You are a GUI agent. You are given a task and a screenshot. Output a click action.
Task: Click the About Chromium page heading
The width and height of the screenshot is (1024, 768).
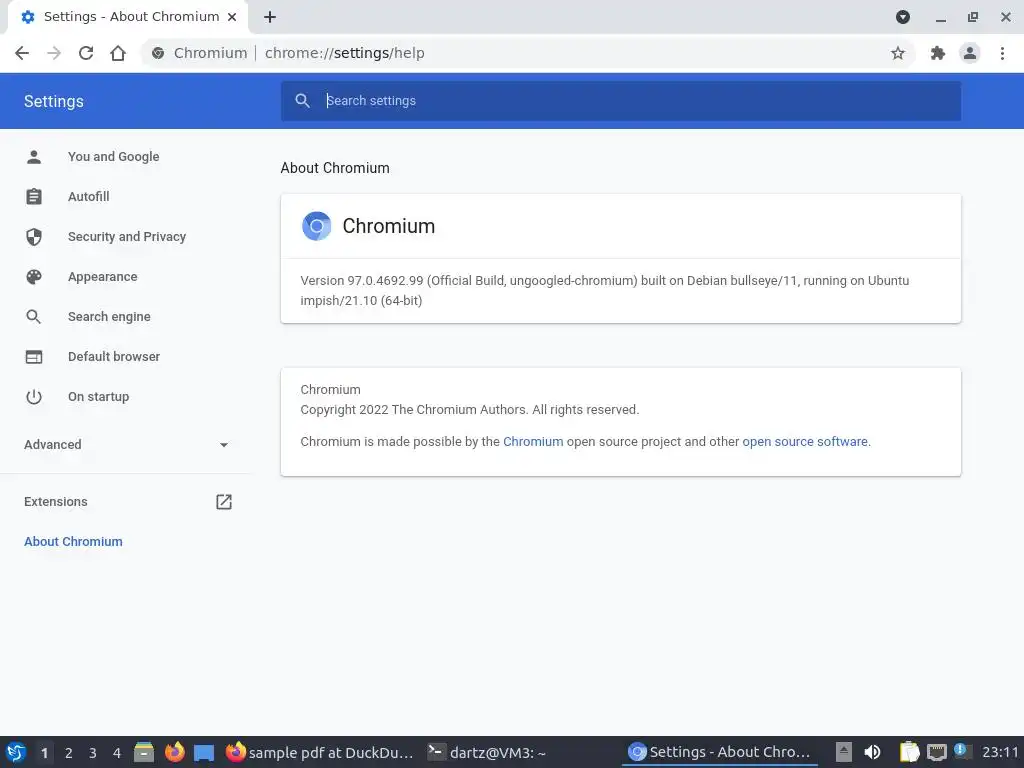pos(335,168)
